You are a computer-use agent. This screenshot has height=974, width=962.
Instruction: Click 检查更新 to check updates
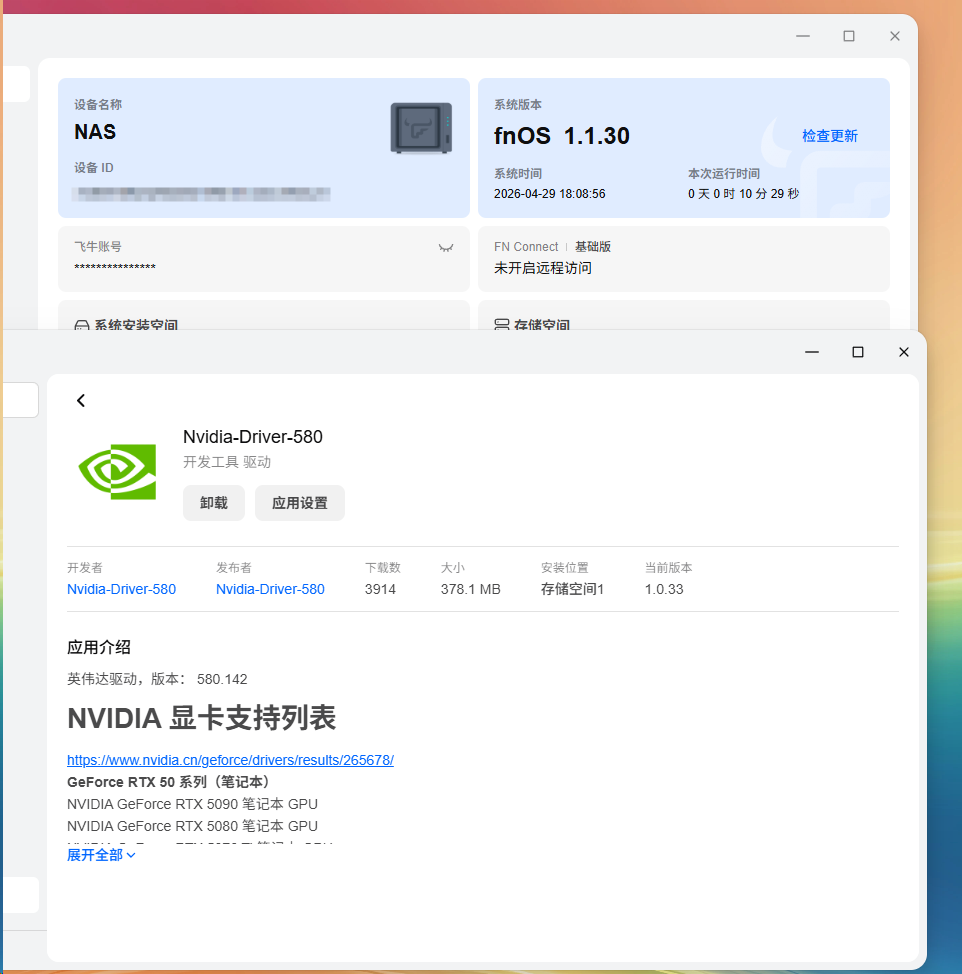(x=830, y=136)
